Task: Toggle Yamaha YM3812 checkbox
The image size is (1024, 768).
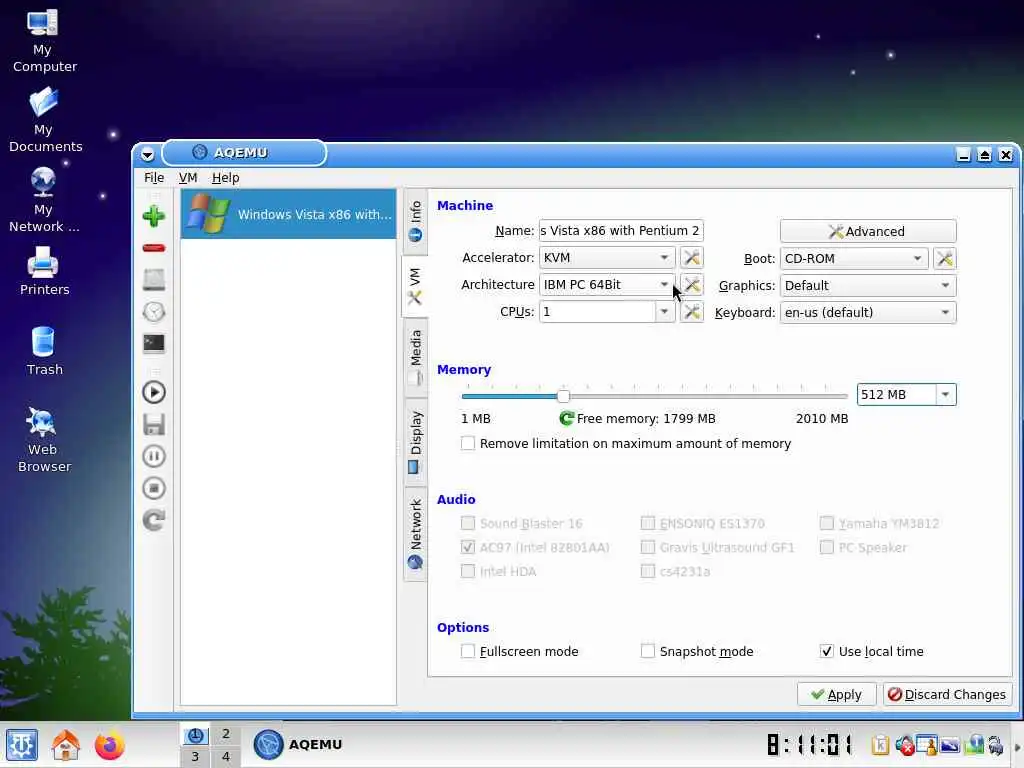Action: pyautogui.click(x=827, y=523)
